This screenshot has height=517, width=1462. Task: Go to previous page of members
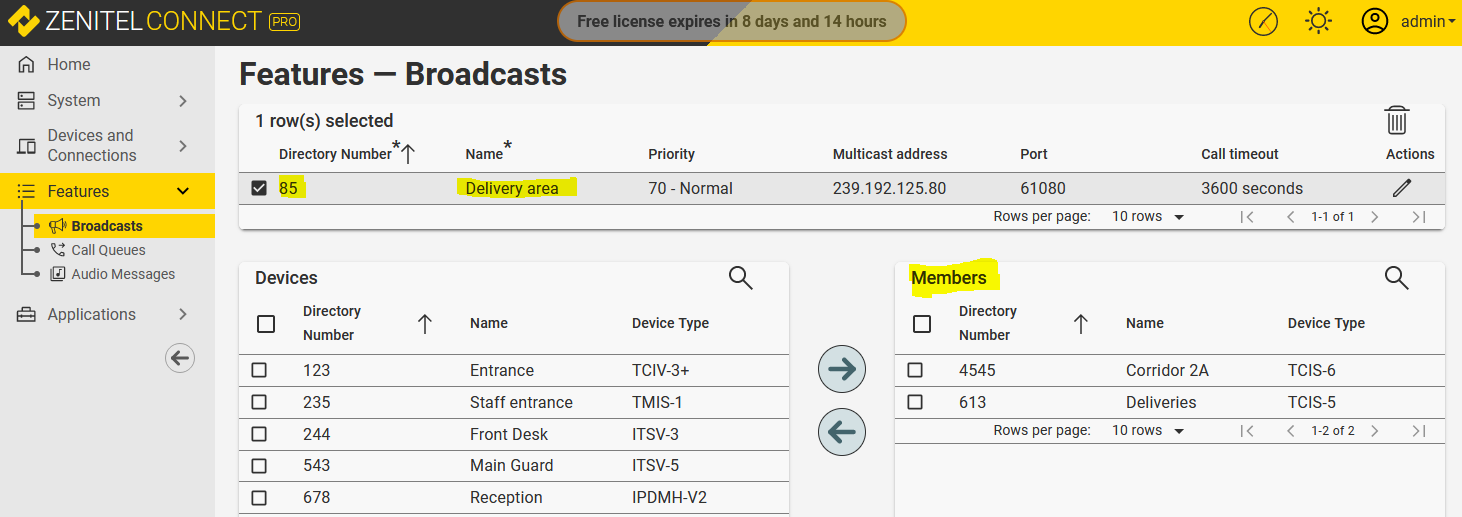[1290, 431]
